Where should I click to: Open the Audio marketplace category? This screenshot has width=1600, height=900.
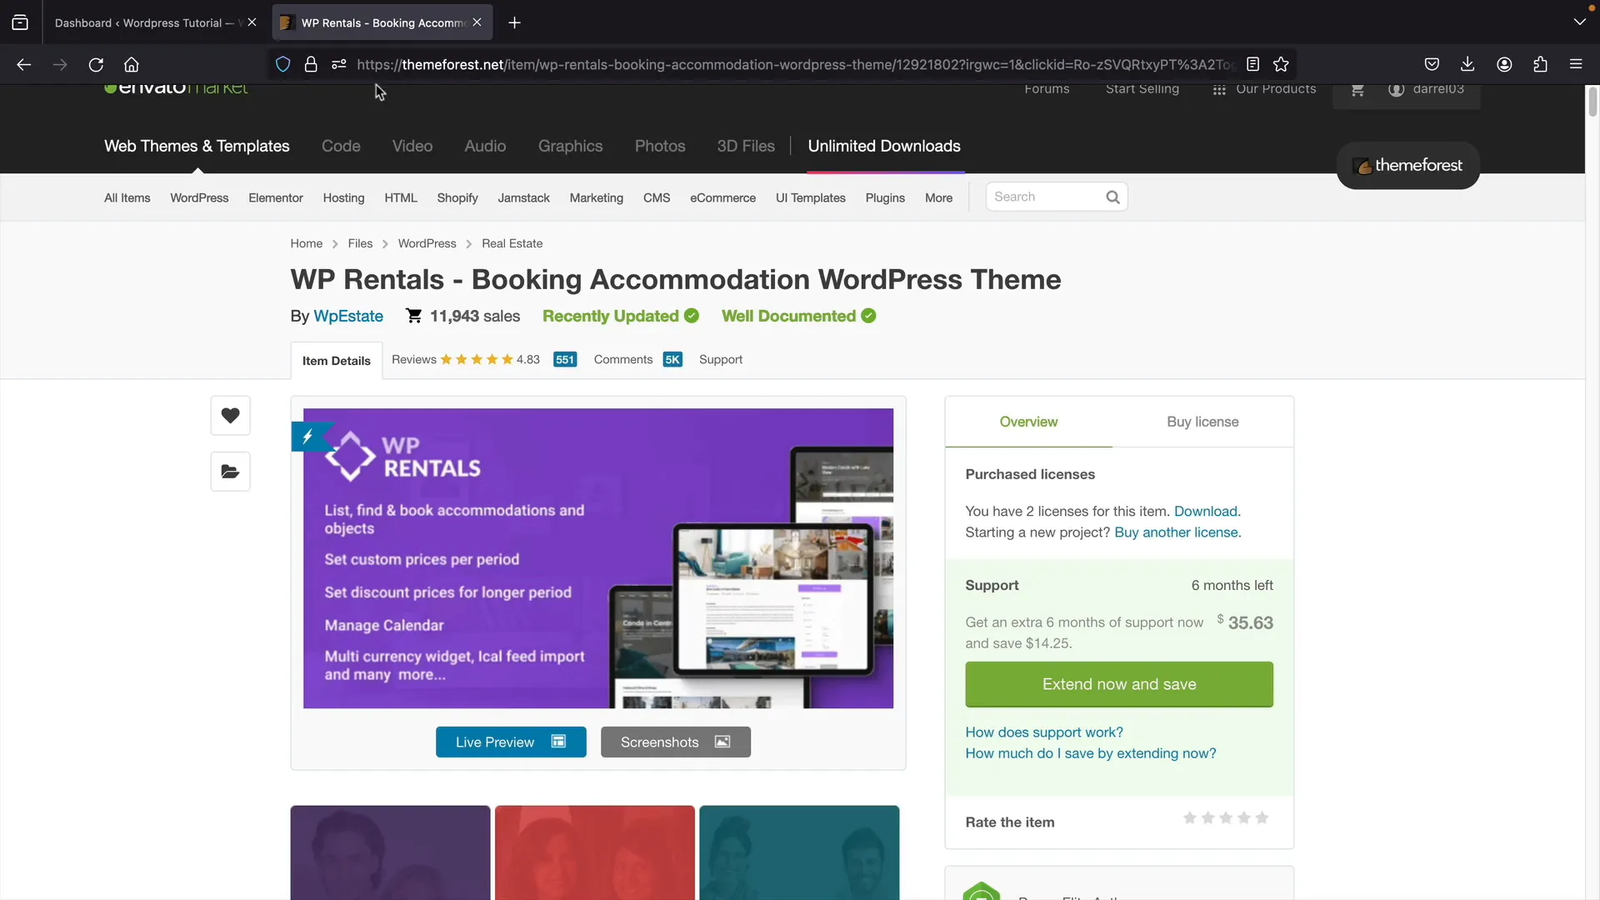[x=485, y=146]
